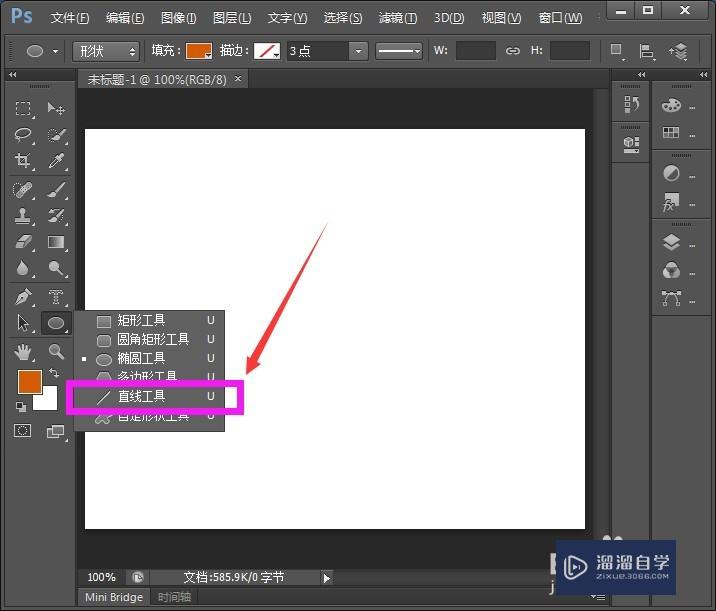
Task: Click the orange foreground color swatch
Action: pos(30,381)
